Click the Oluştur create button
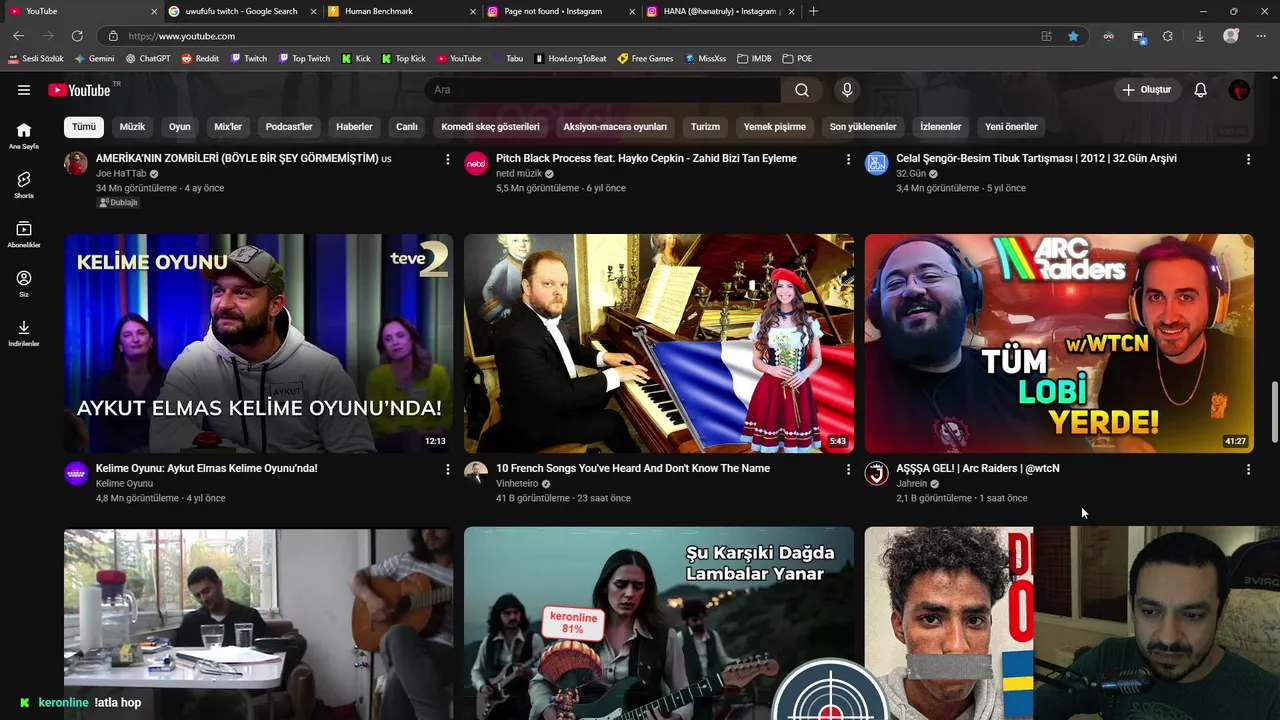Image resolution: width=1280 pixels, height=720 pixels. tap(1146, 90)
